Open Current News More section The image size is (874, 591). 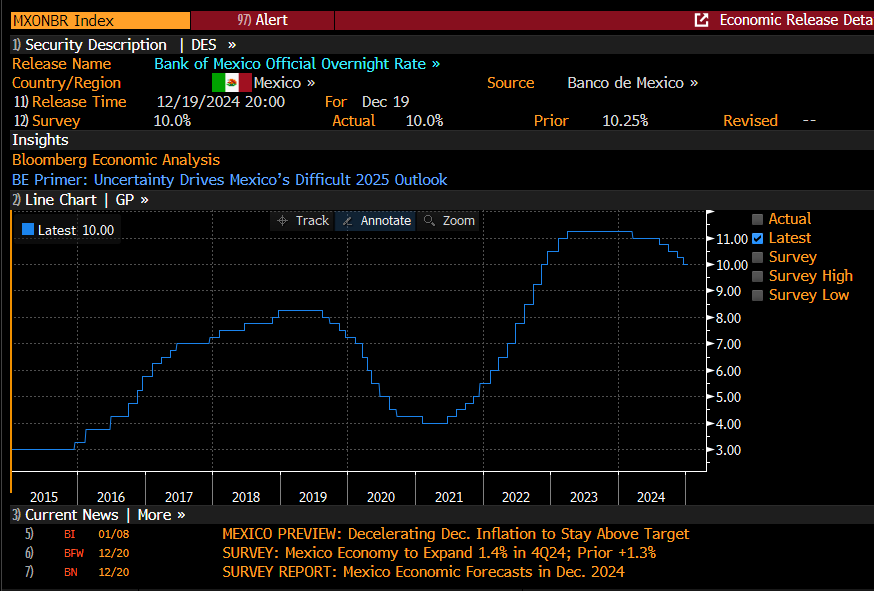(x=99, y=515)
